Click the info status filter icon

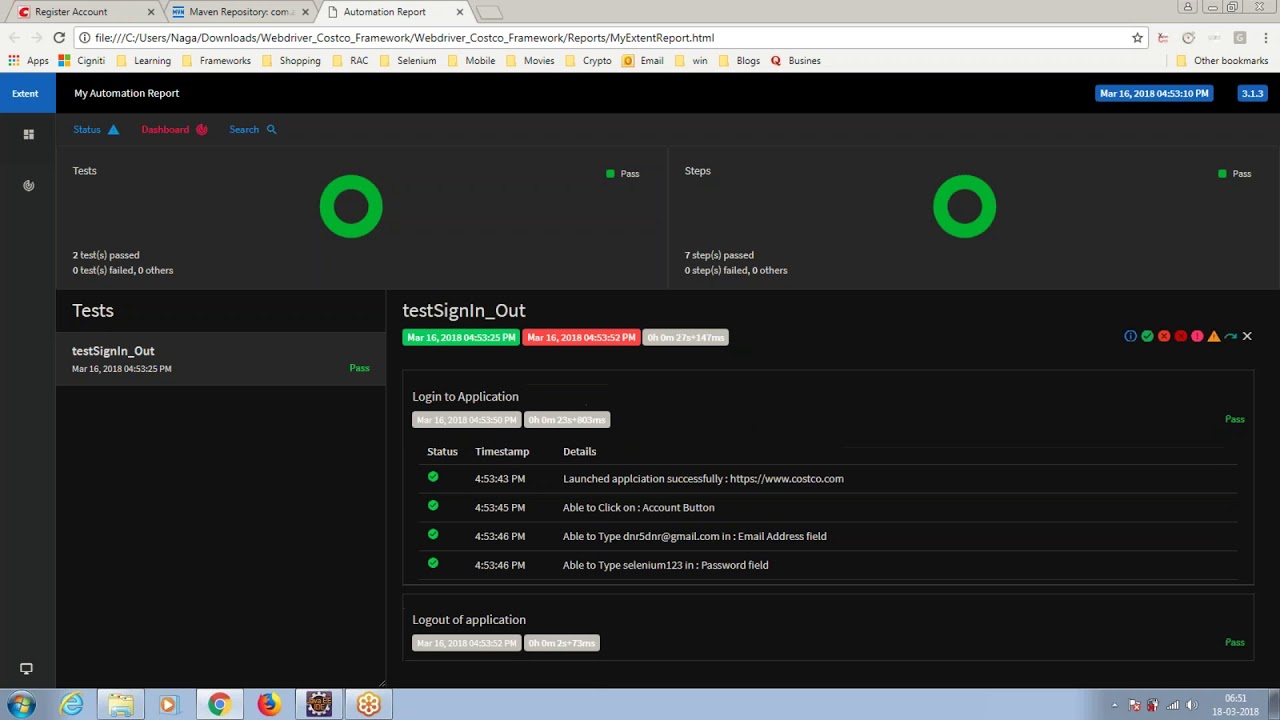tap(1130, 336)
